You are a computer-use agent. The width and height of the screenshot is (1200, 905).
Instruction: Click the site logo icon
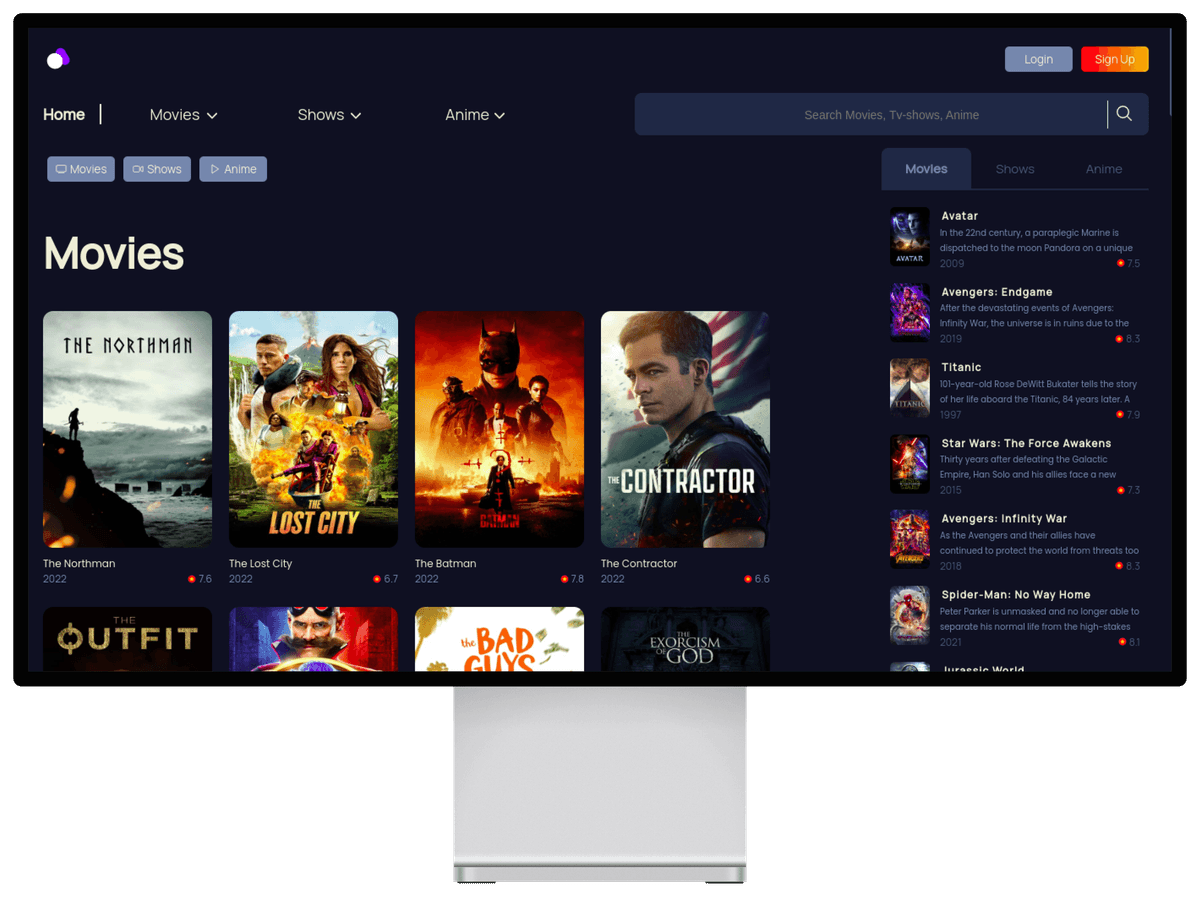58,59
